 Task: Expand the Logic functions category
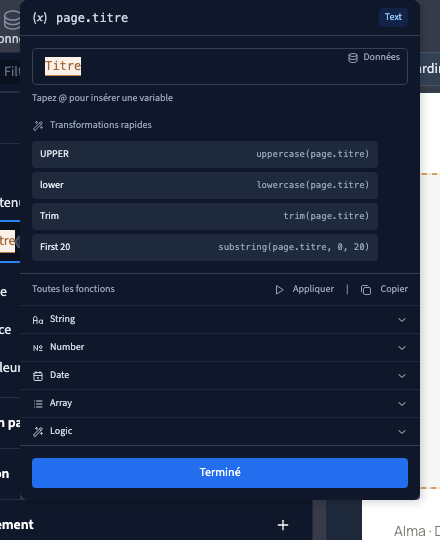220,432
